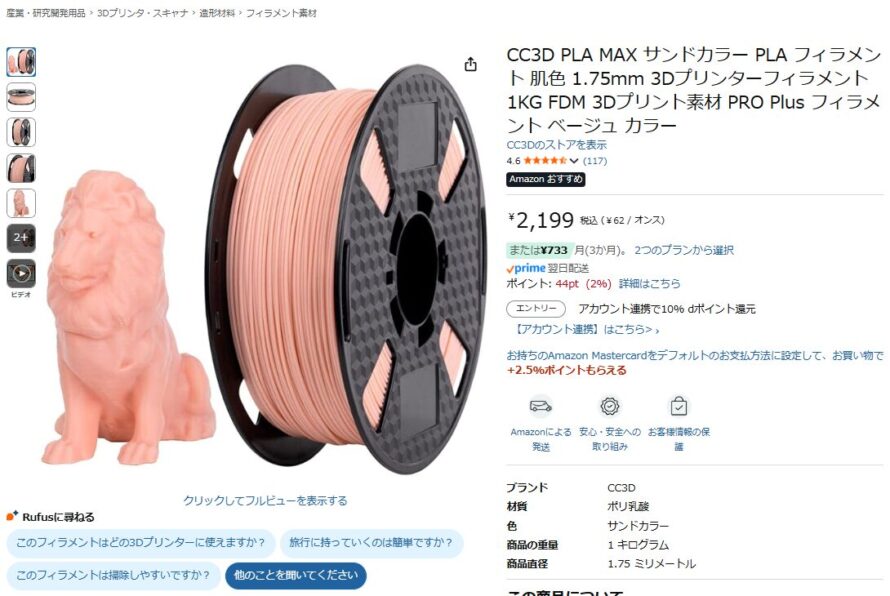Click the Amazon shipping truck icon
This screenshot has height=596, width=890.
(x=540, y=406)
